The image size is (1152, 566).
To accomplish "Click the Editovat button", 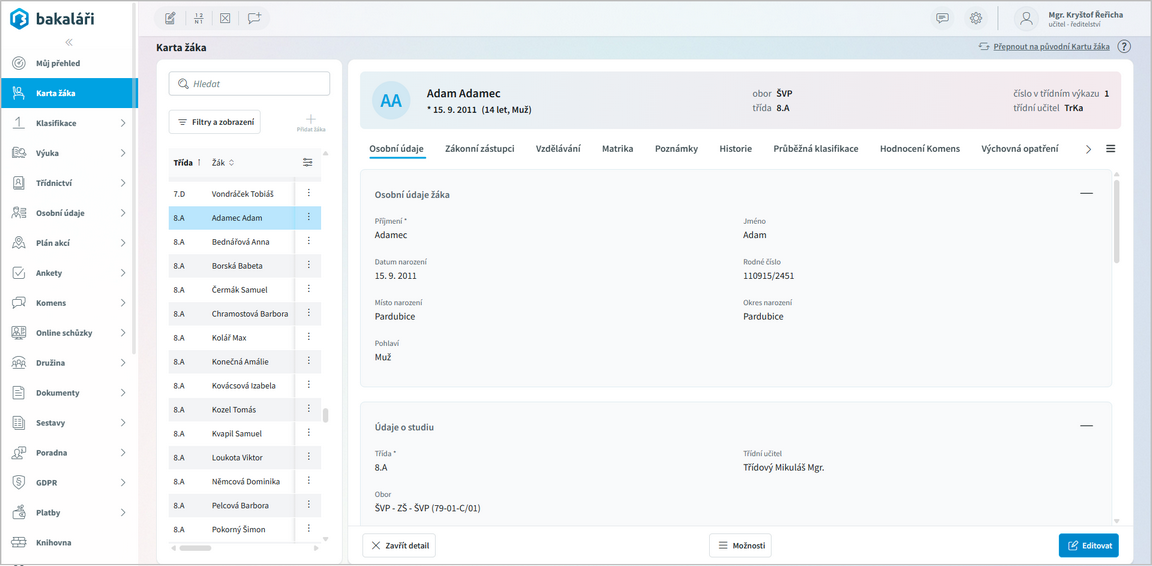I will click(1088, 545).
